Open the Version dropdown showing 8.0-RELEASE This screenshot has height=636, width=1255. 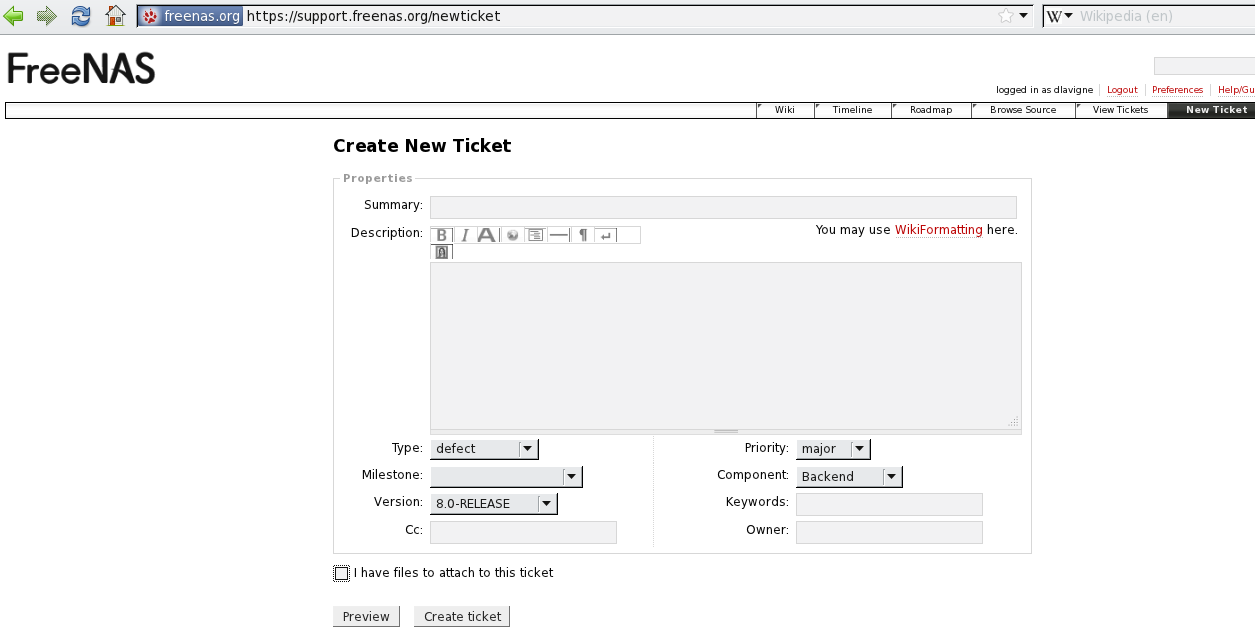(494, 504)
